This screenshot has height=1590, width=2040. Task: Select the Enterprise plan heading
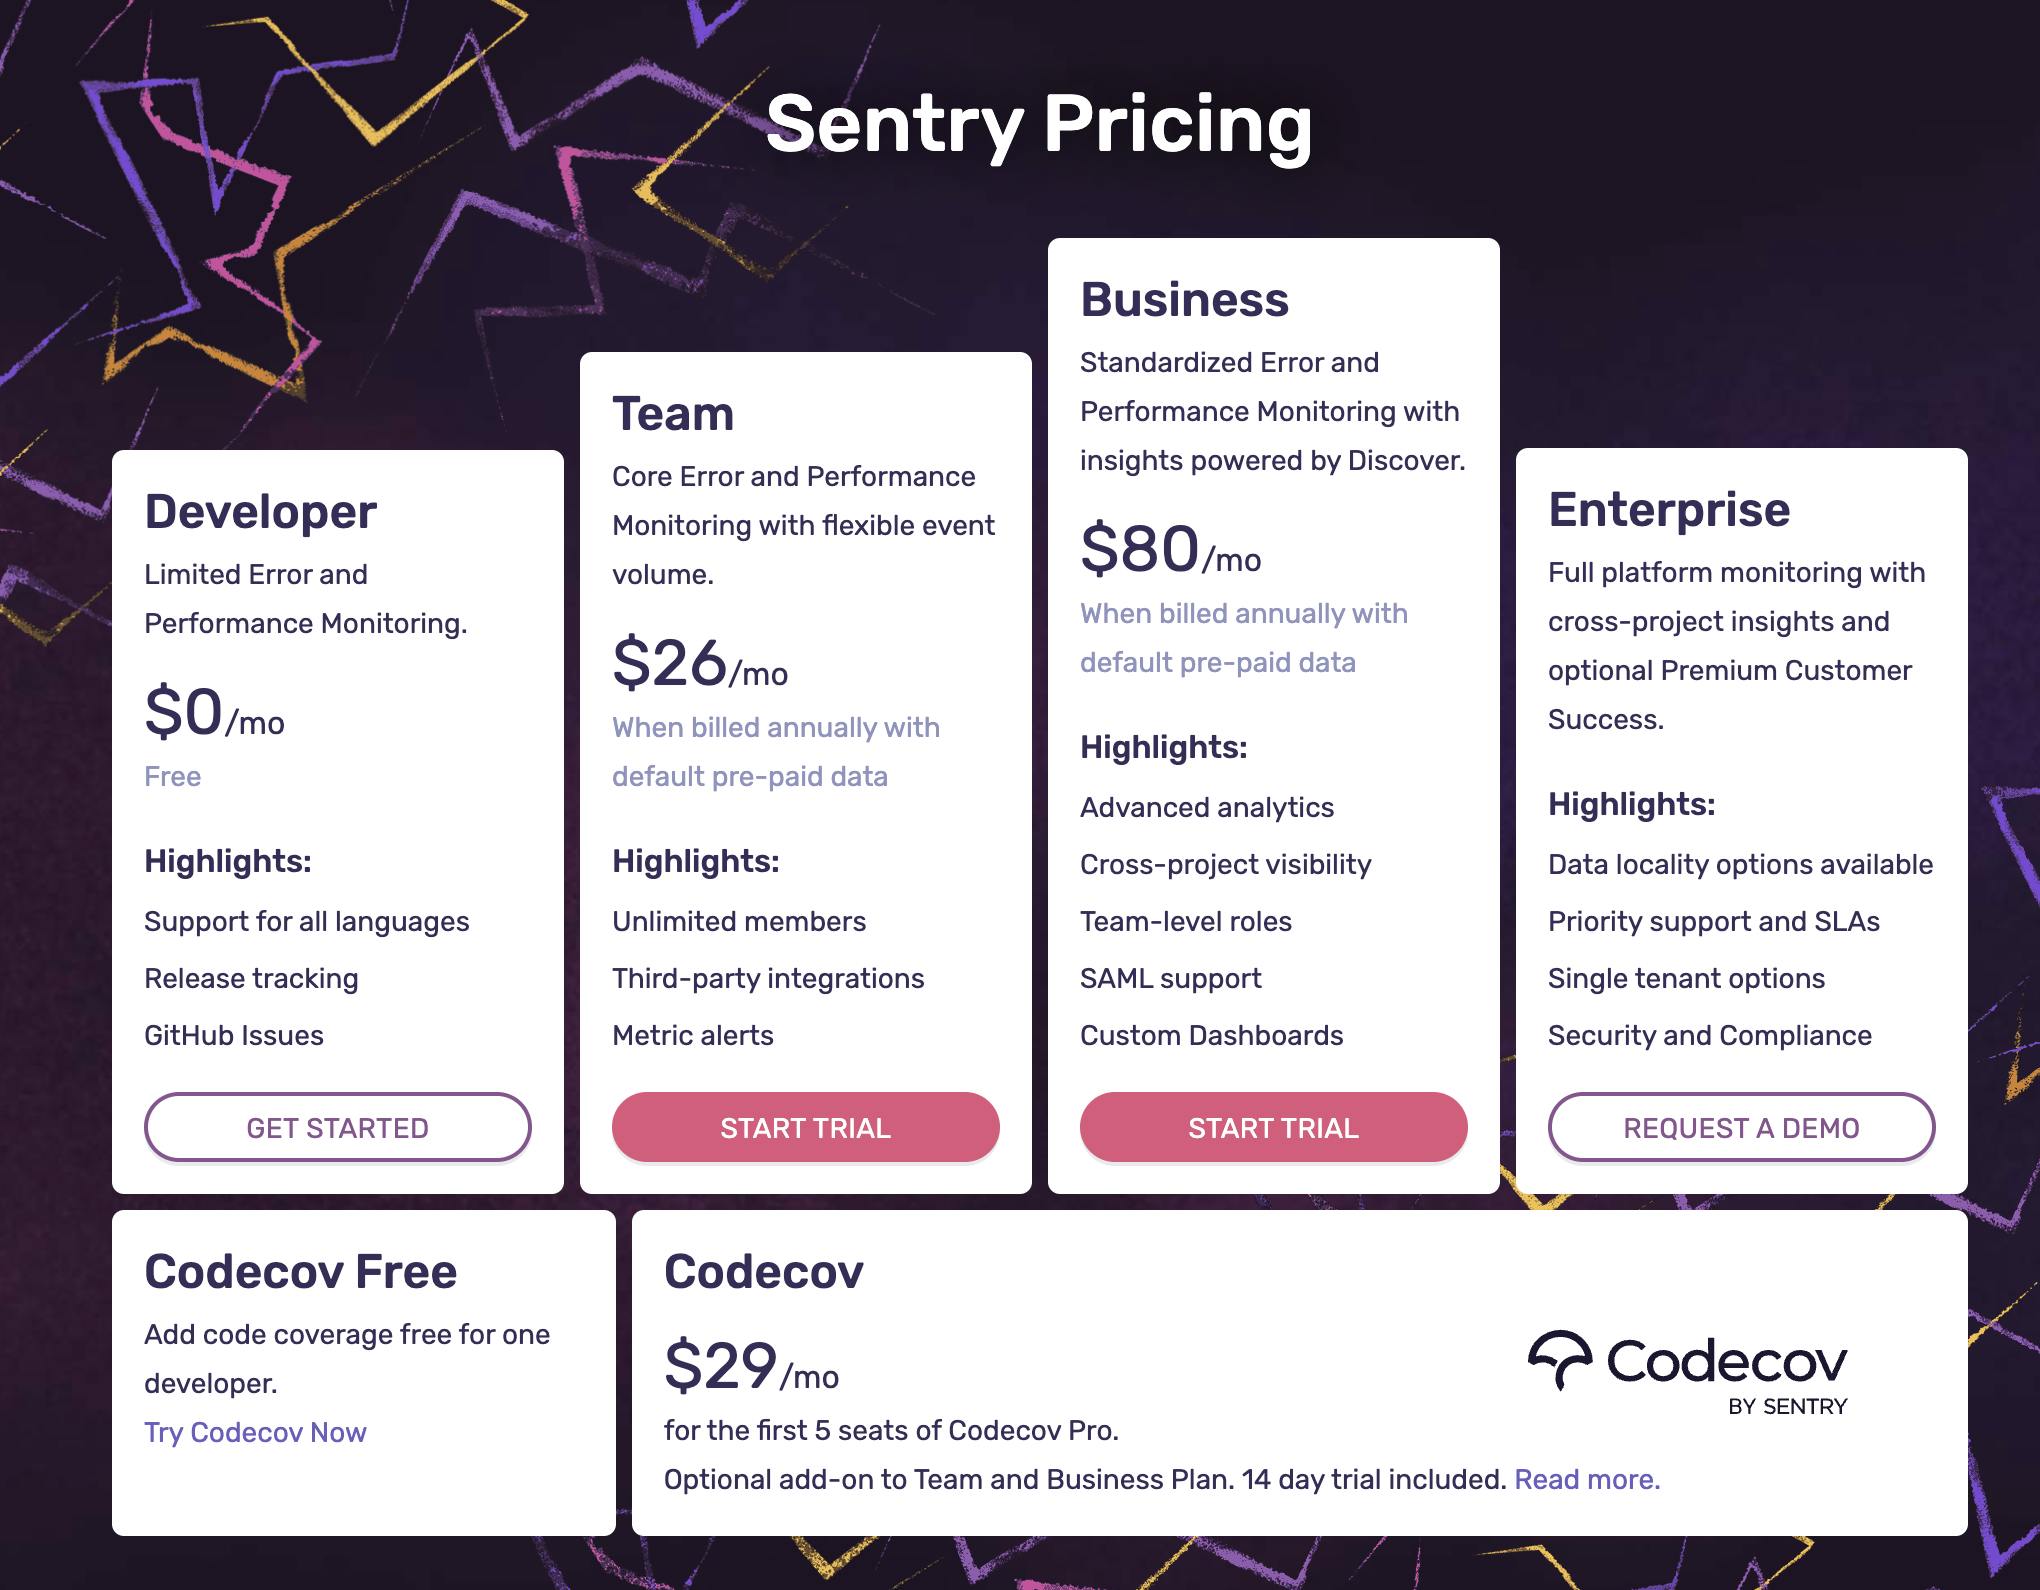tap(1669, 509)
